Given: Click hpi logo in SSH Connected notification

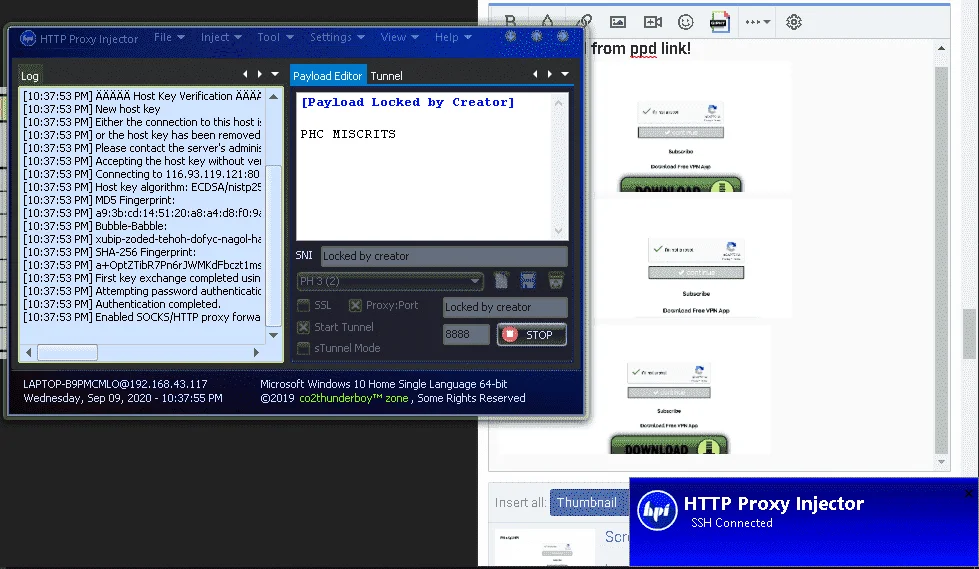Looking at the screenshot, I should point(657,510).
